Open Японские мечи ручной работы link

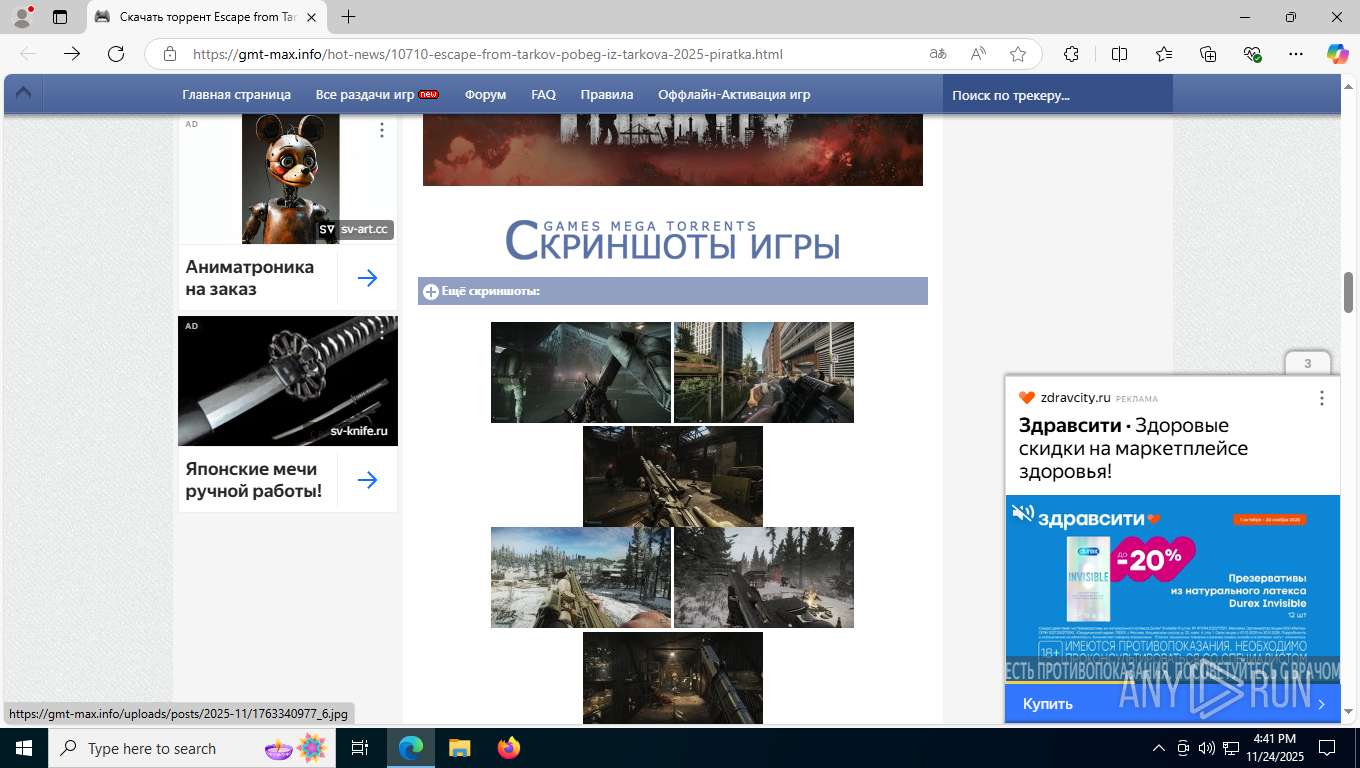click(x=254, y=480)
